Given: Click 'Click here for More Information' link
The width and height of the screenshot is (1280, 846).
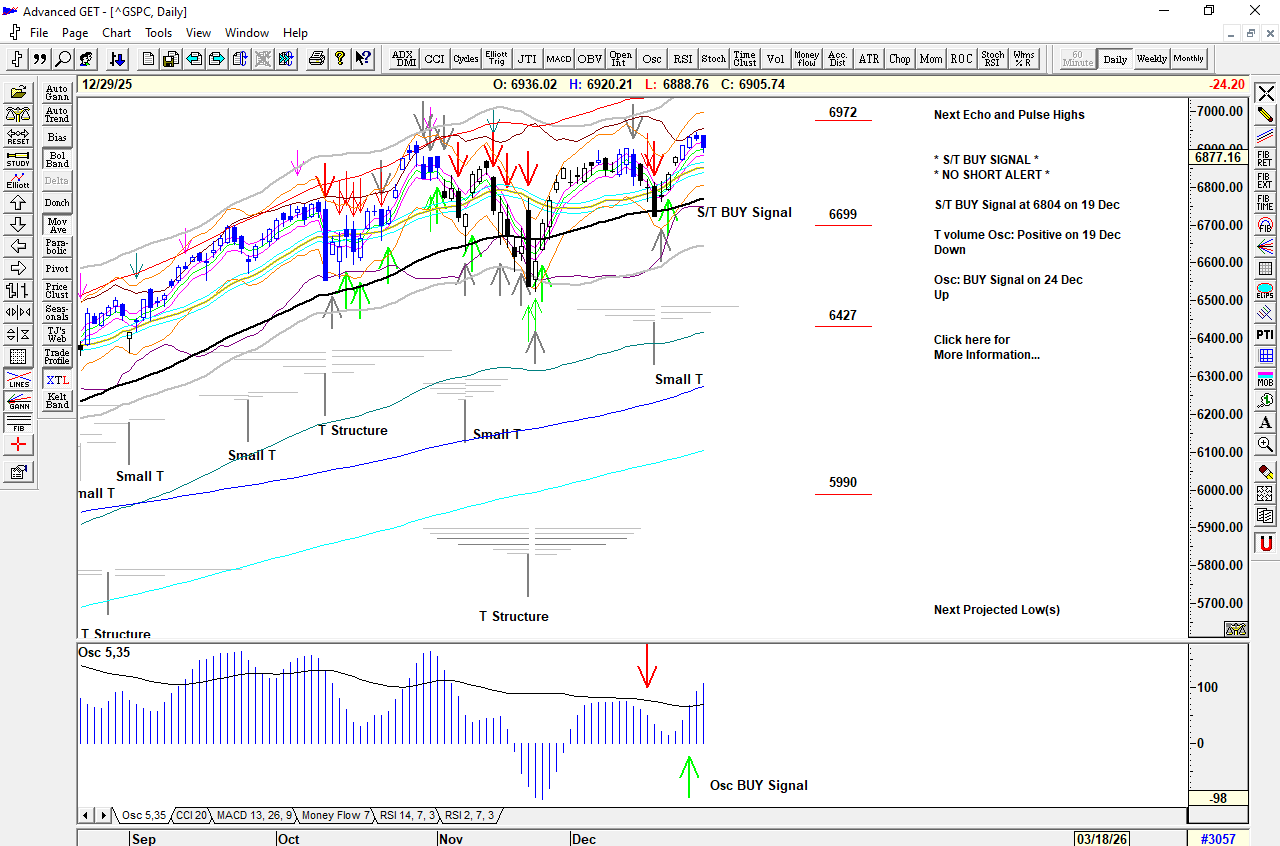Looking at the screenshot, I should tap(986, 347).
